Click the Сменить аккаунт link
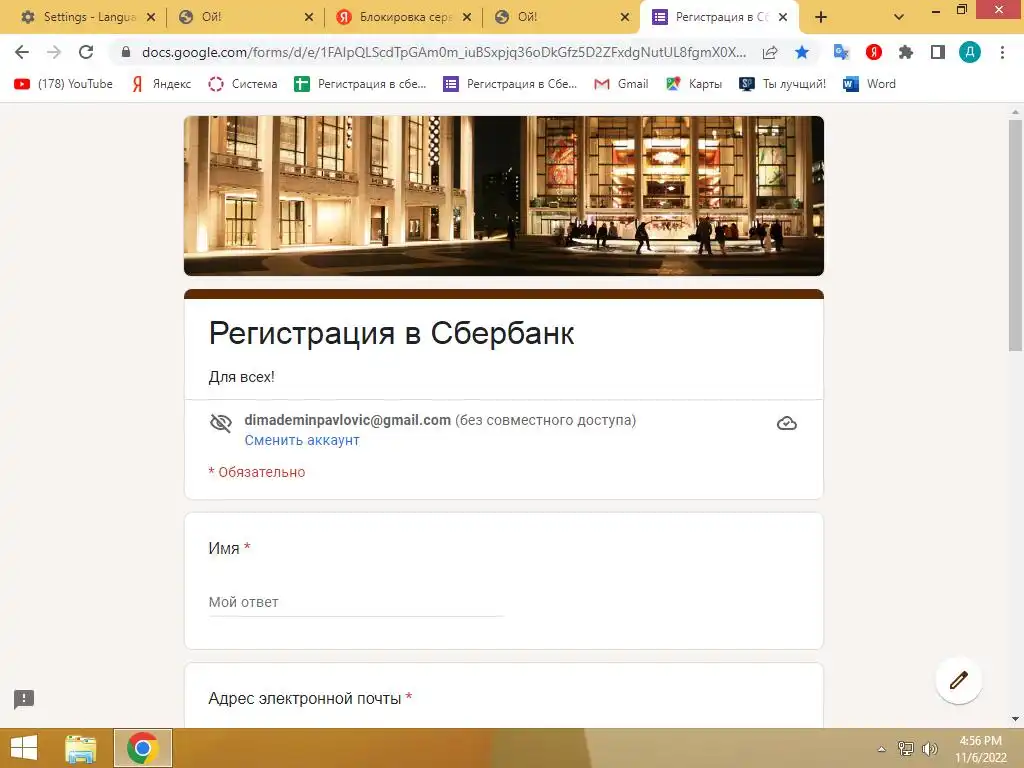 [302, 440]
